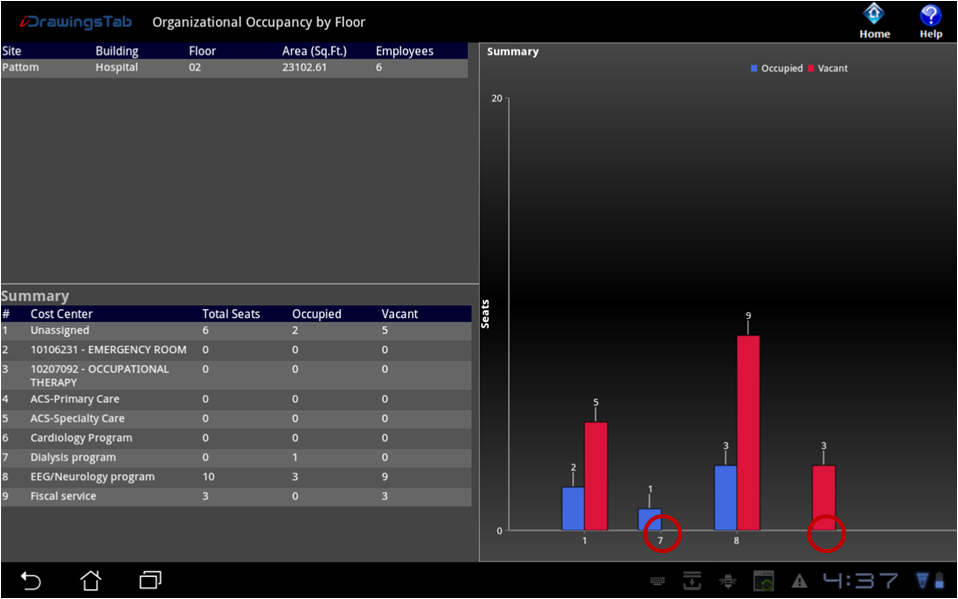Select the Pattom site row
Screen dimensions: 958x599
[x=235, y=68]
